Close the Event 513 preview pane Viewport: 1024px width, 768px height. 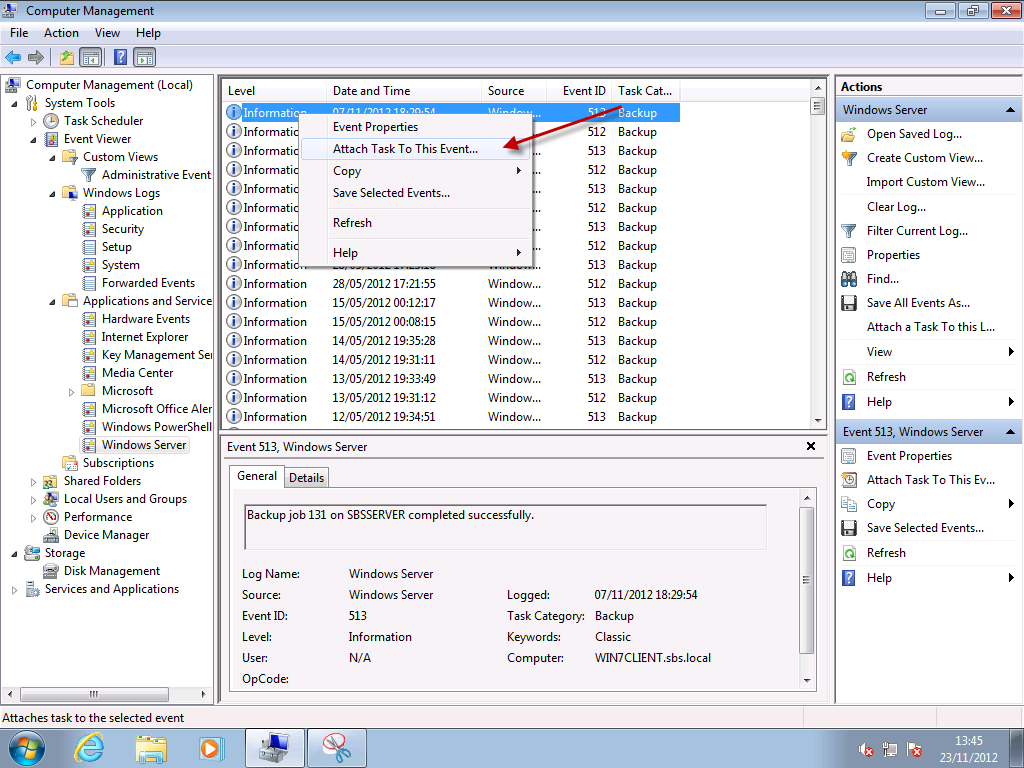click(810, 447)
